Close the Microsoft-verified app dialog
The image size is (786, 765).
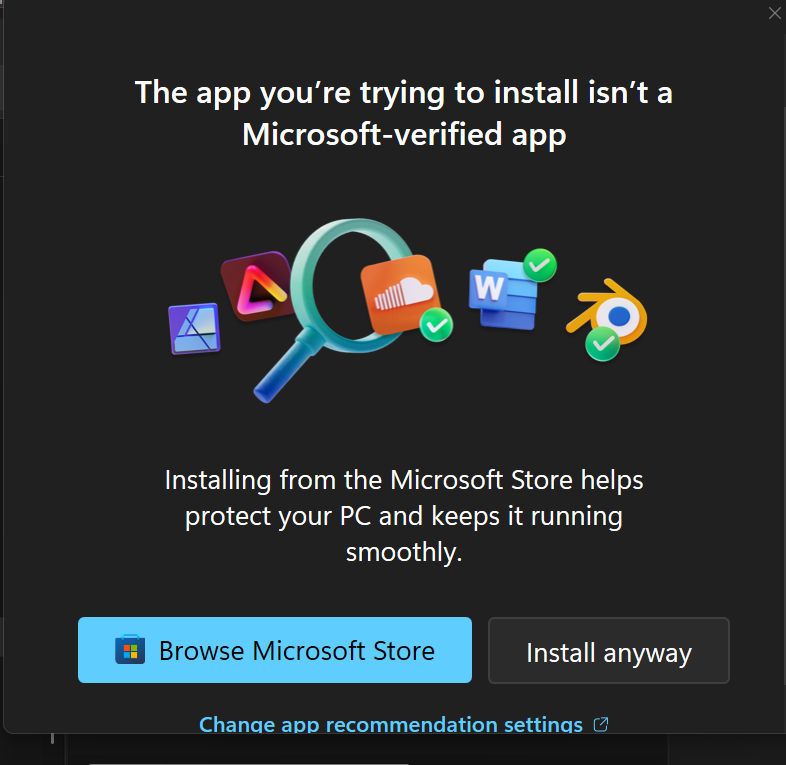click(x=774, y=13)
